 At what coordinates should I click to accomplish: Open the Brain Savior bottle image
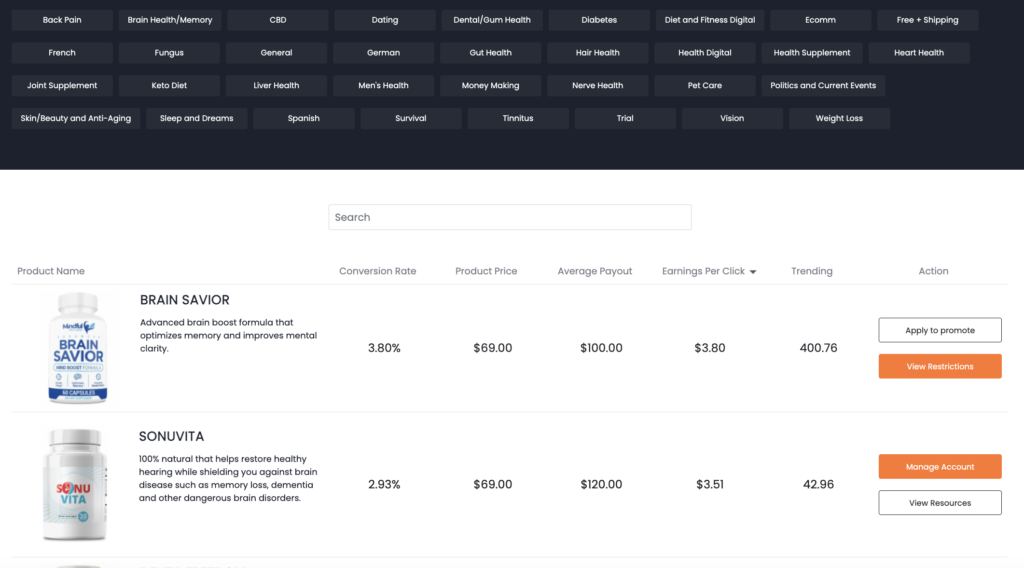tap(78, 347)
